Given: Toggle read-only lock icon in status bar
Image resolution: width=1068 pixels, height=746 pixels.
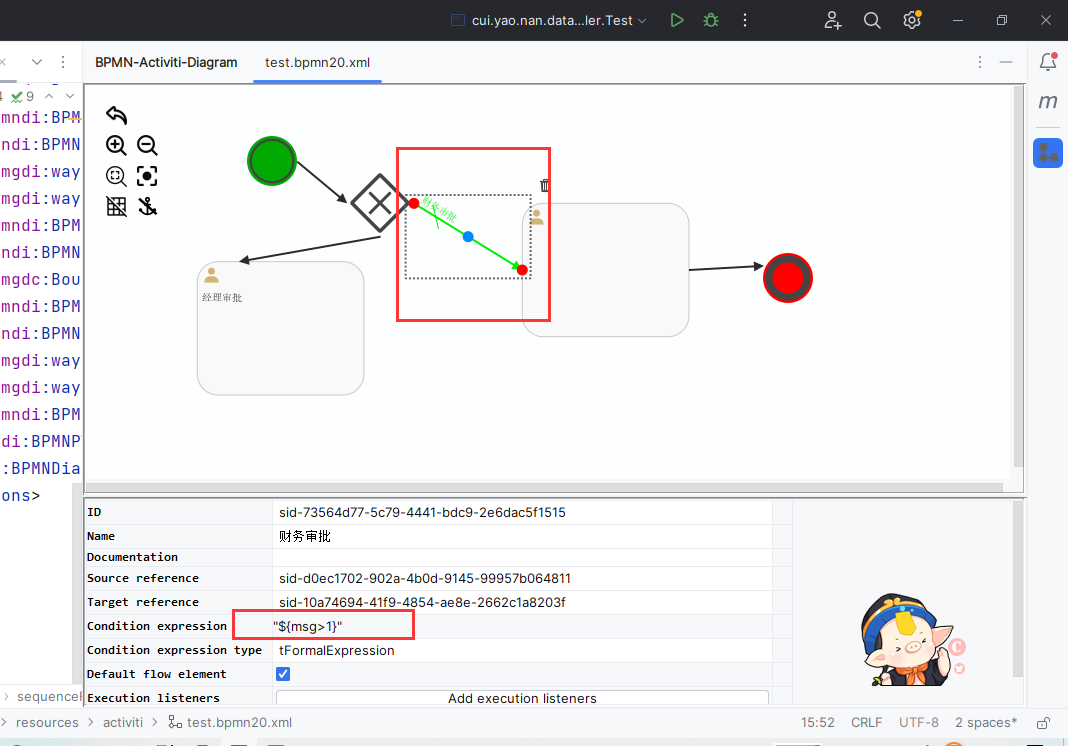Looking at the screenshot, I should click(x=1043, y=723).
